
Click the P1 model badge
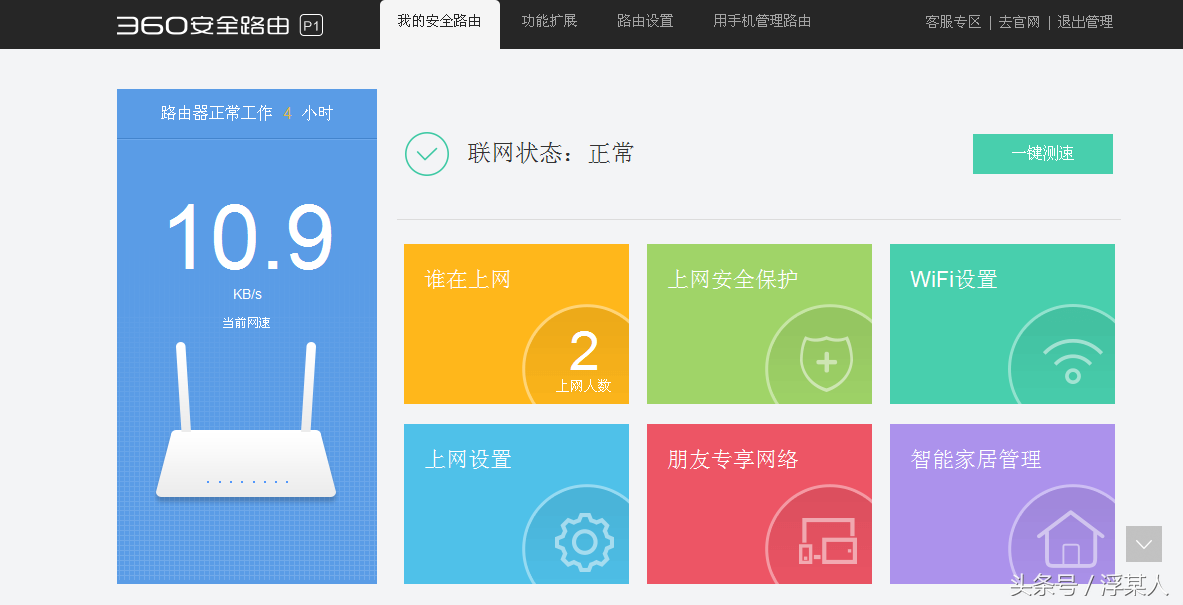(x=311, y=26)
